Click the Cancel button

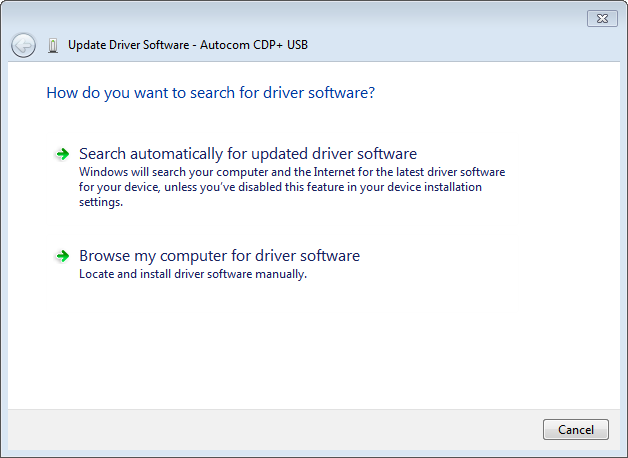[x=576, y=430]
